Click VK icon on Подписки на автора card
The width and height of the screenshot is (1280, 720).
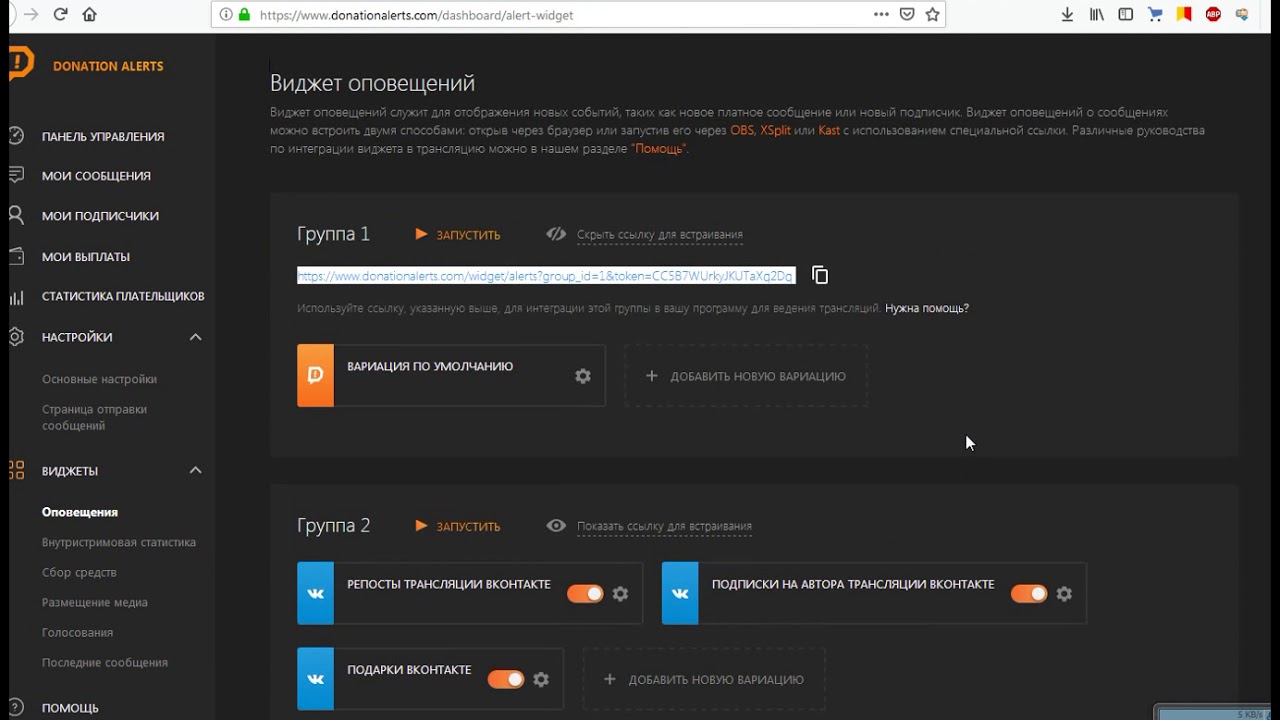[x=680, y=593]
